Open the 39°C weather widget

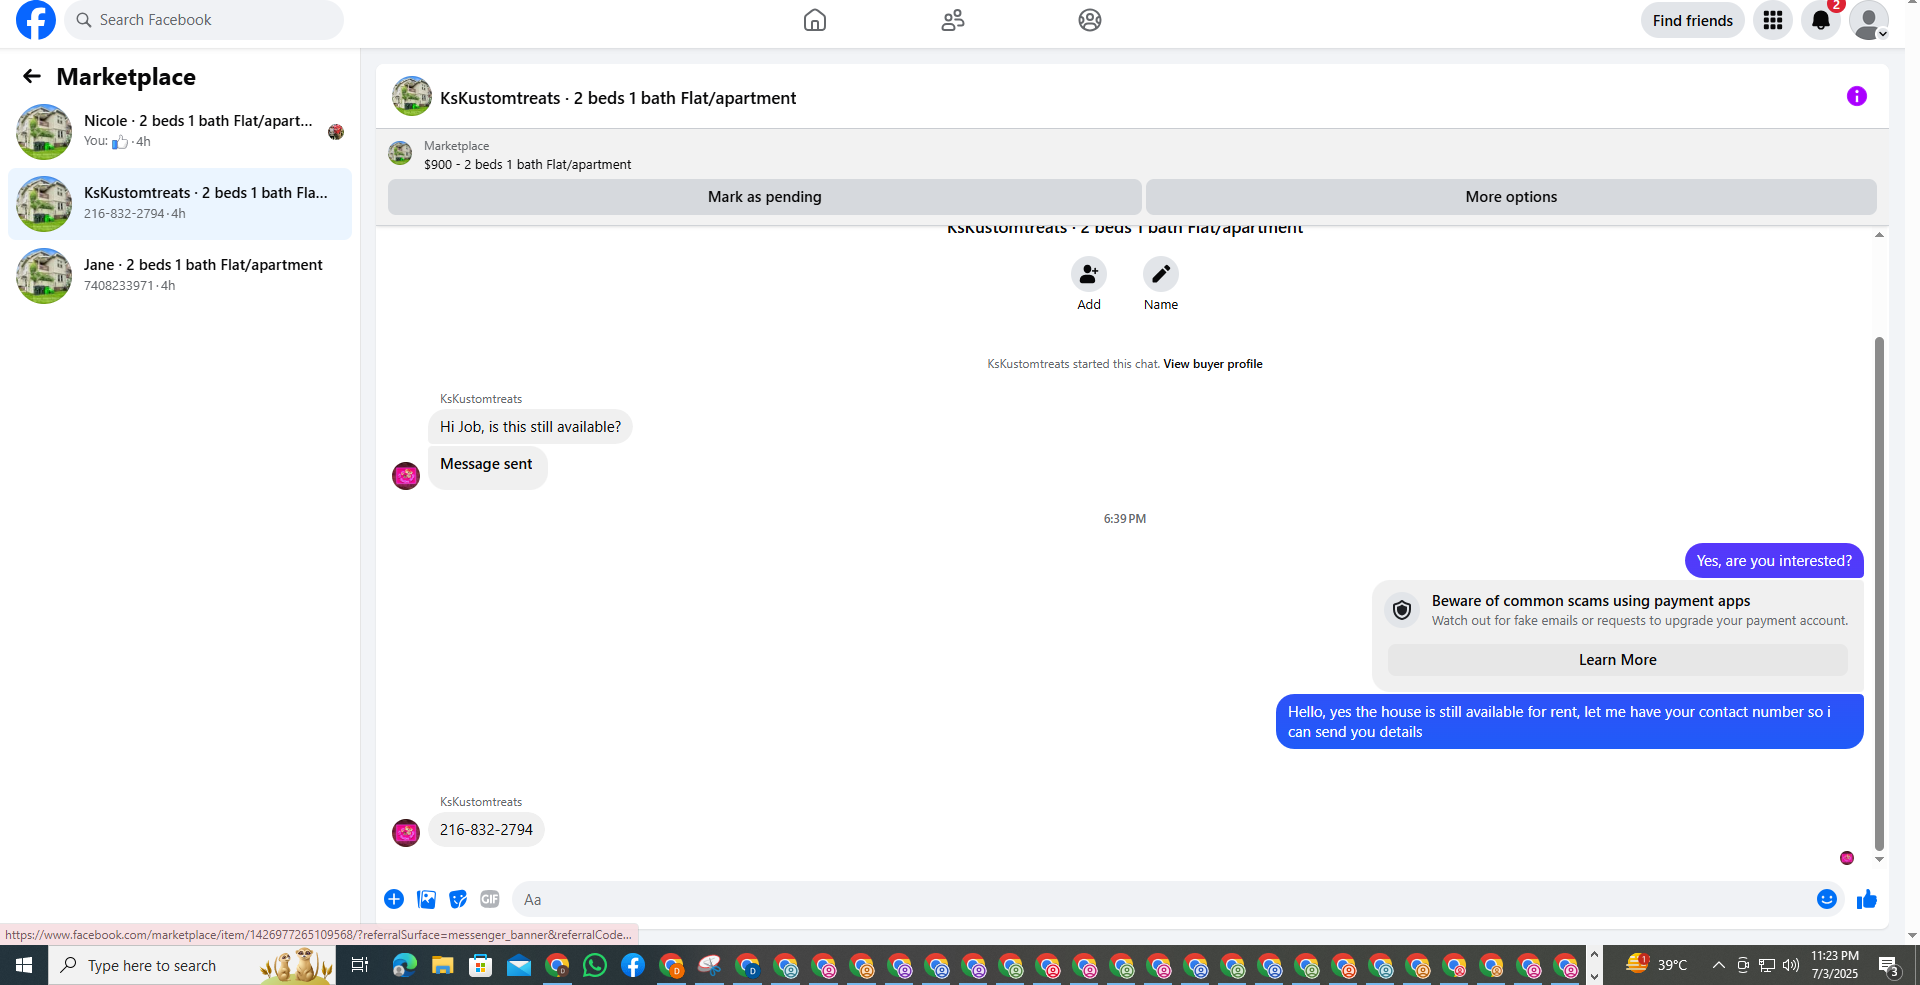[x=1656, y=965]
